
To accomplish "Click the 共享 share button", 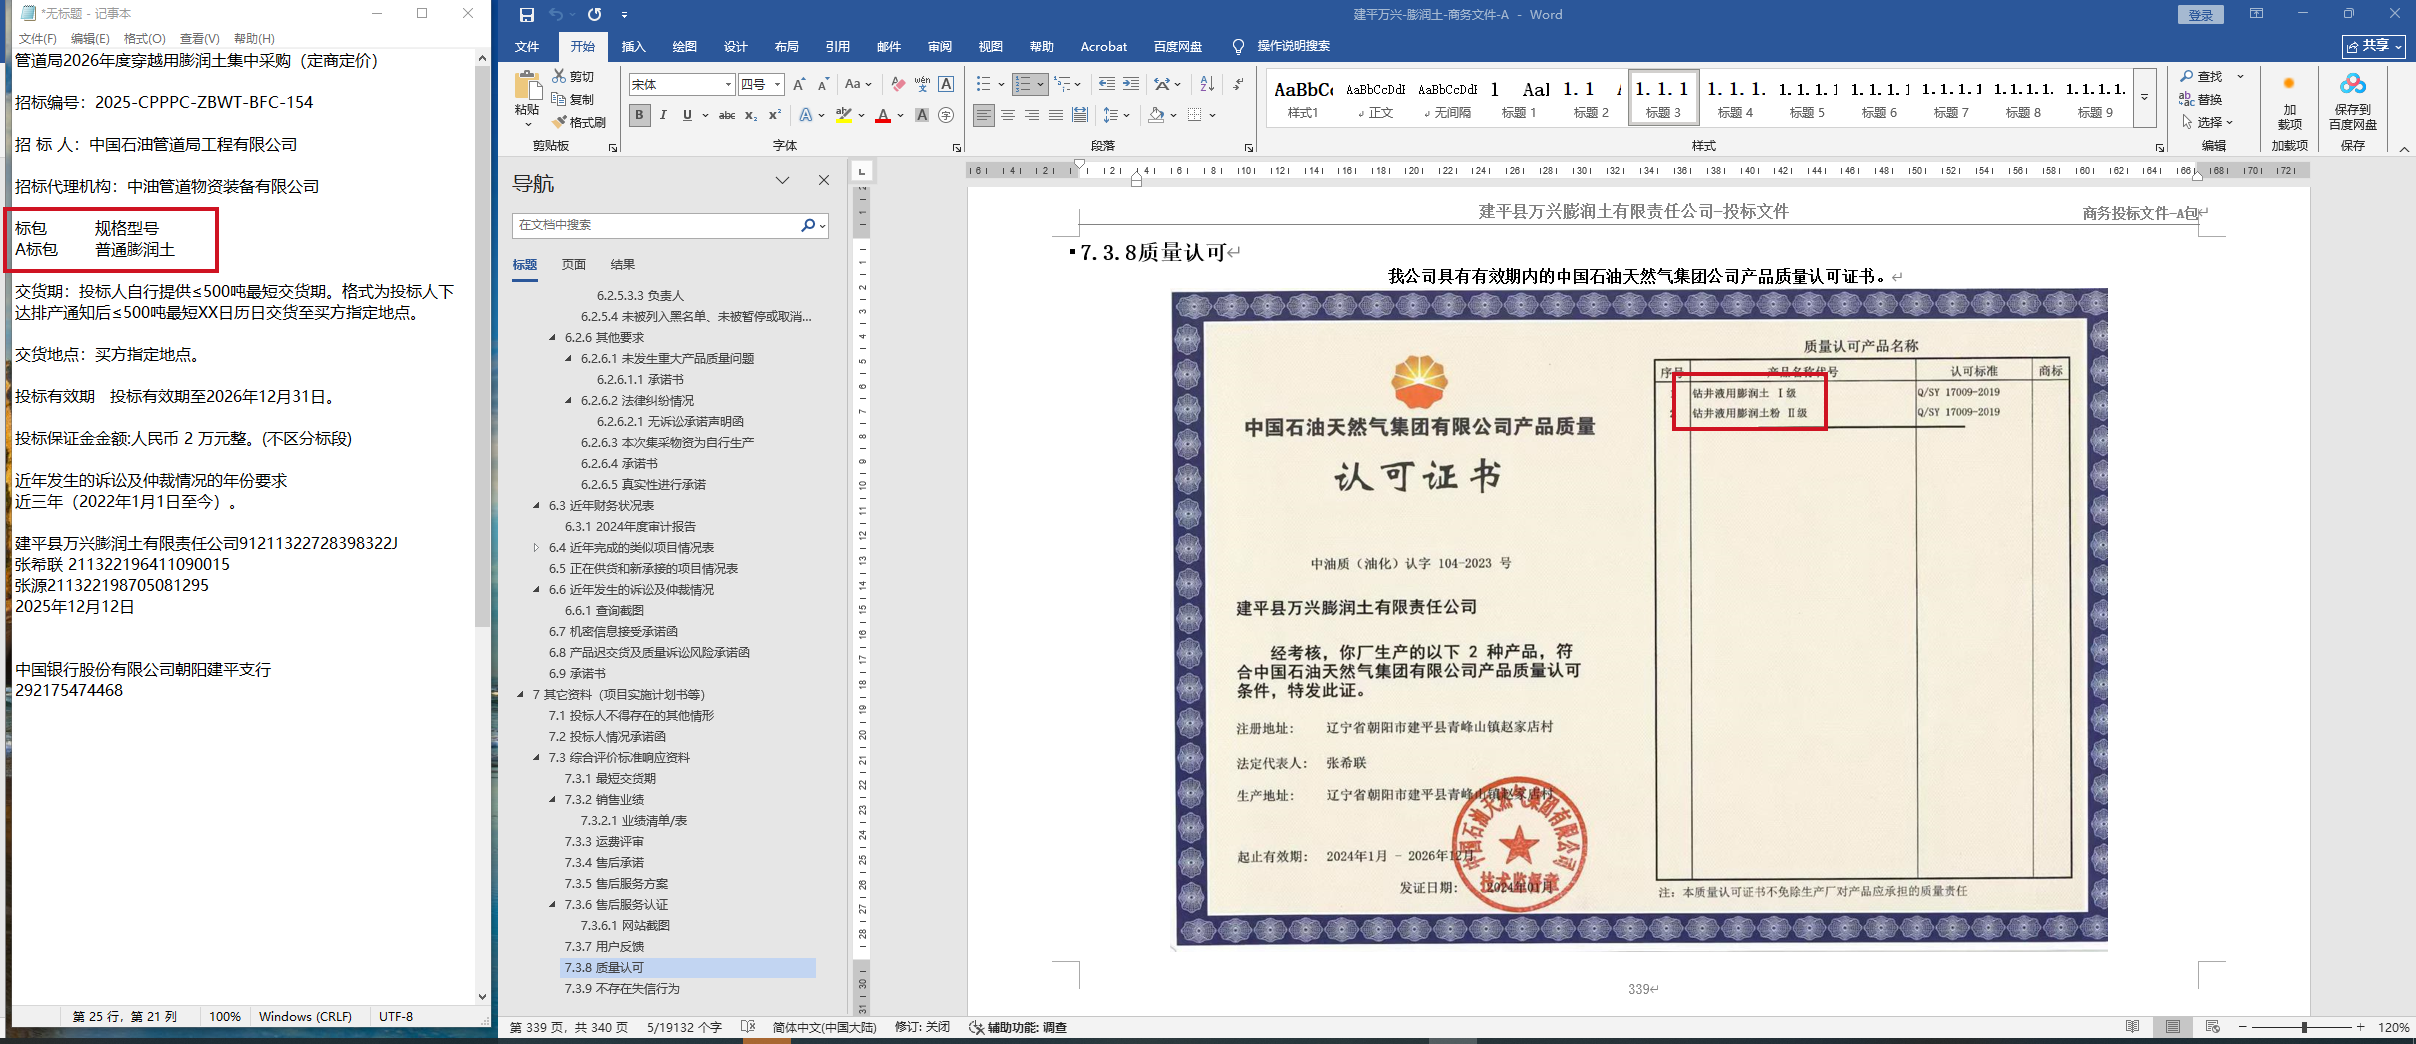I will pos(2373,46).
